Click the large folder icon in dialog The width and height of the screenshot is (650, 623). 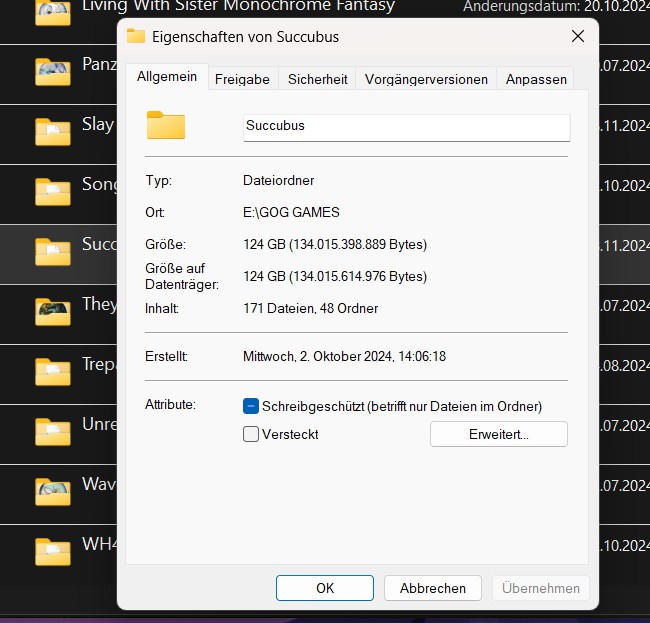pyautogui.click(x=166, y=125)
